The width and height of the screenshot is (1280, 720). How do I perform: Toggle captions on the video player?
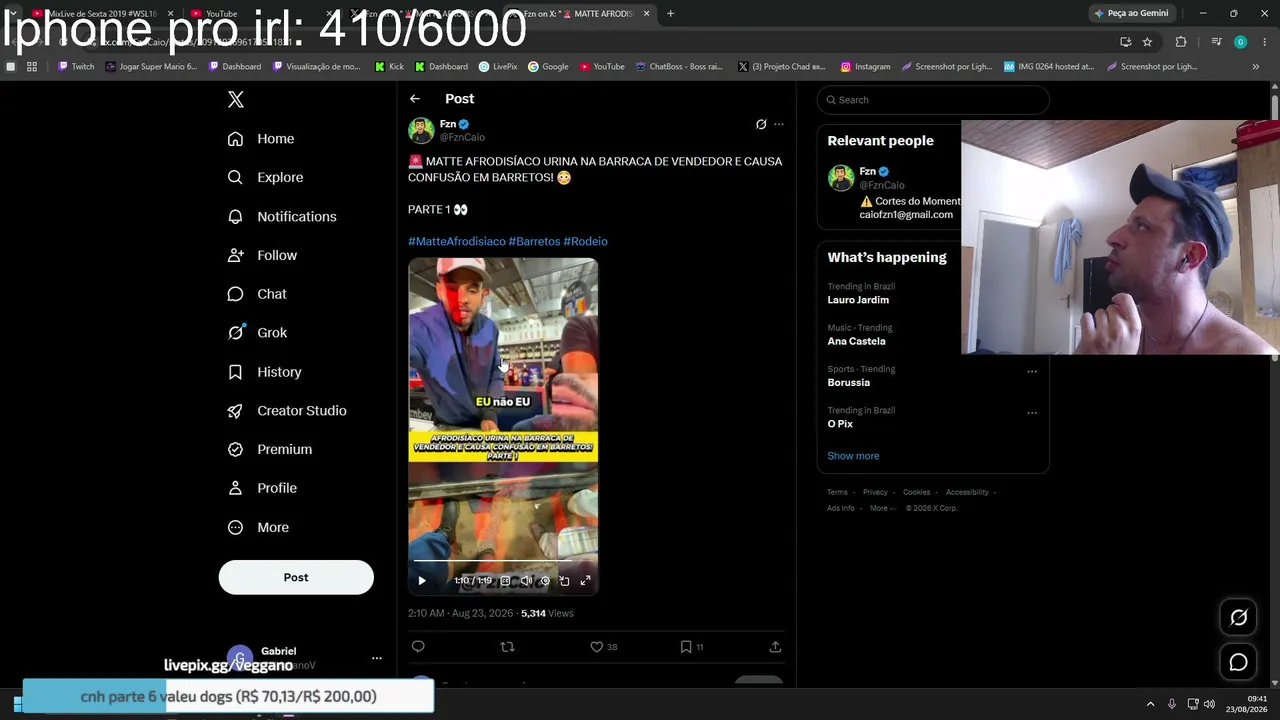coord(505,581)
